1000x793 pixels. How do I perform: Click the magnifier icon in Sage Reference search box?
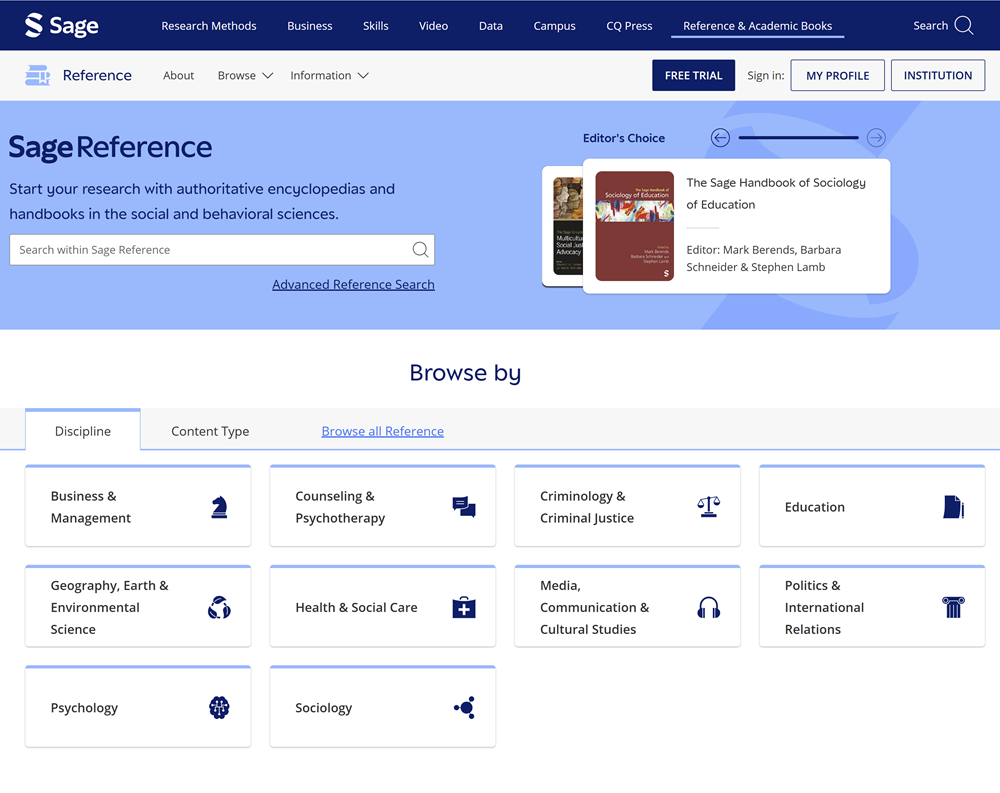(x=420, y=250)
